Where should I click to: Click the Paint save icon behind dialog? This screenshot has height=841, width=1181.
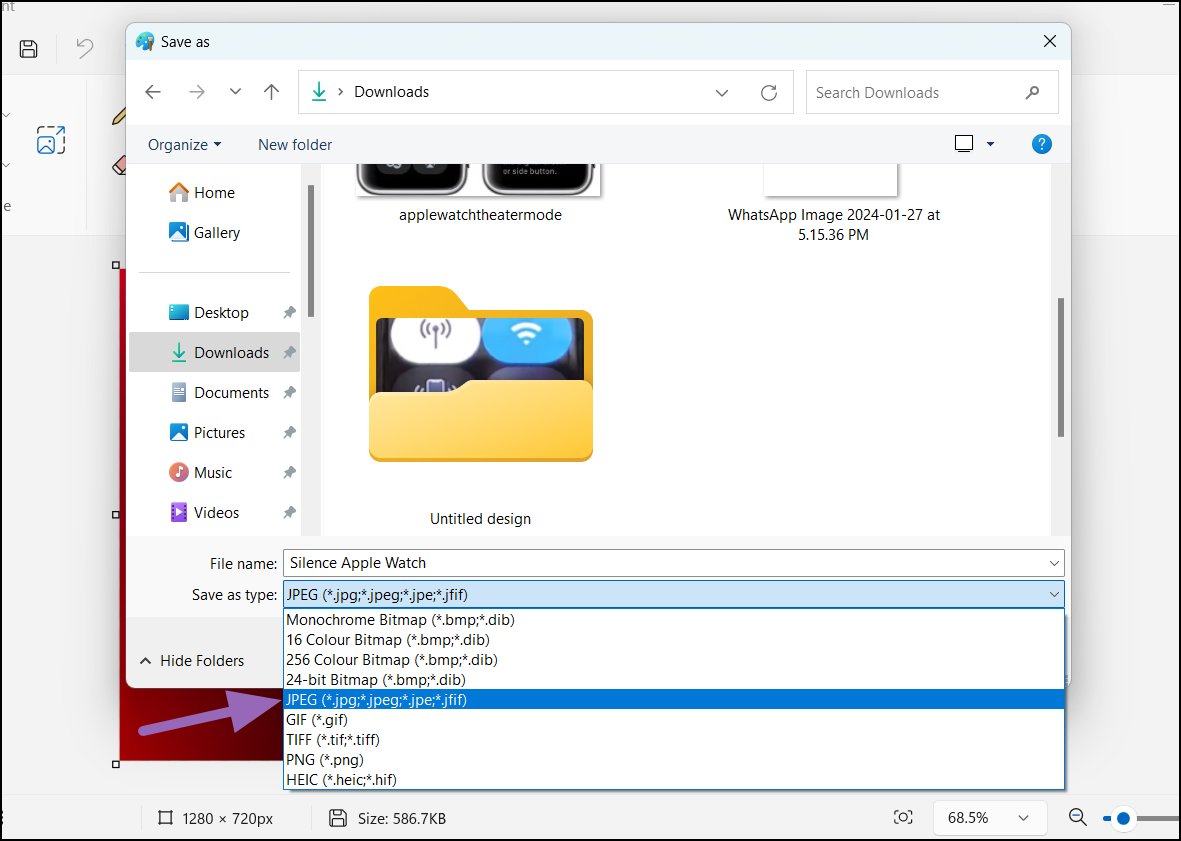pos(29,49)
